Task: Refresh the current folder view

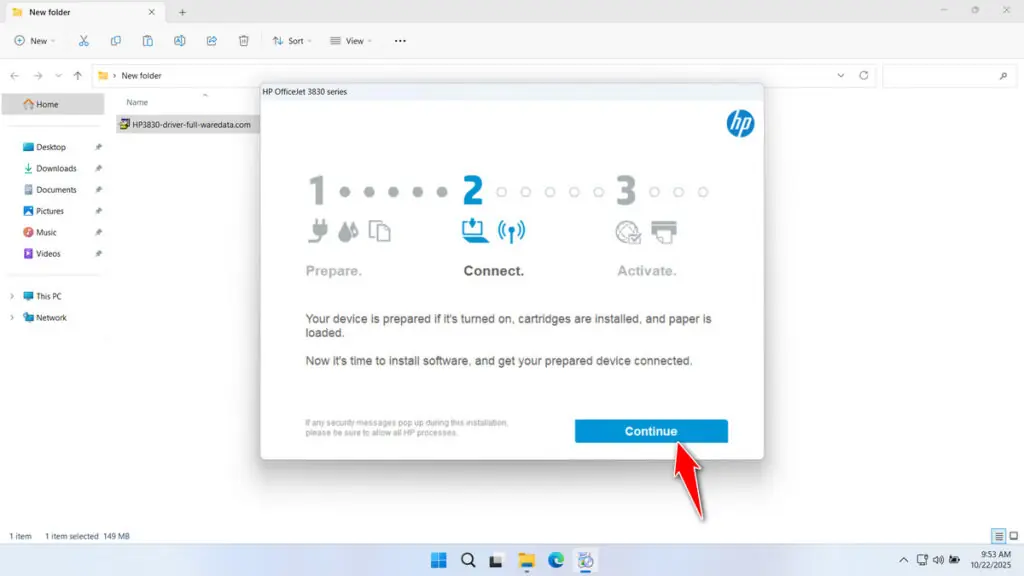Action: point(864,76)
